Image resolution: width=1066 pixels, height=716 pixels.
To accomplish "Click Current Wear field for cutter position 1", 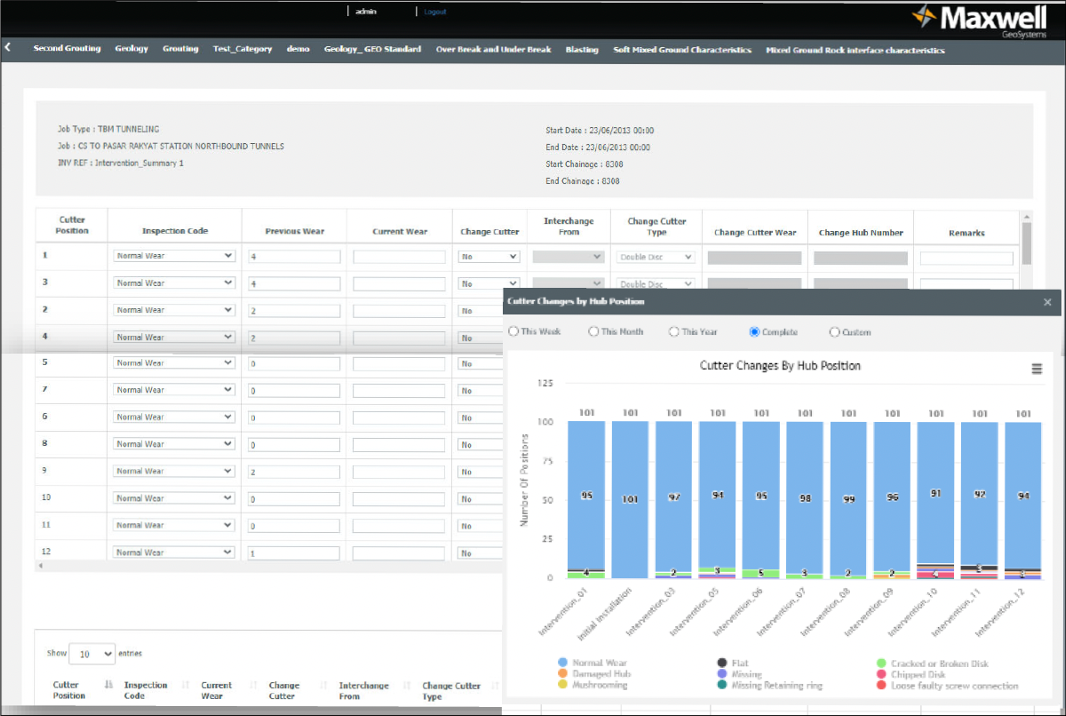I will (x=399, y=257).
